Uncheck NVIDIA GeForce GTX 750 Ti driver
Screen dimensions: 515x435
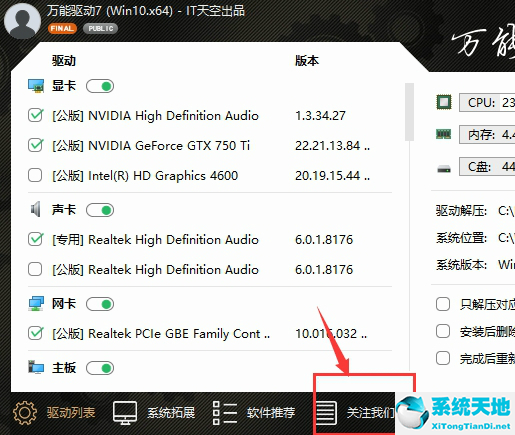[35, 145]
